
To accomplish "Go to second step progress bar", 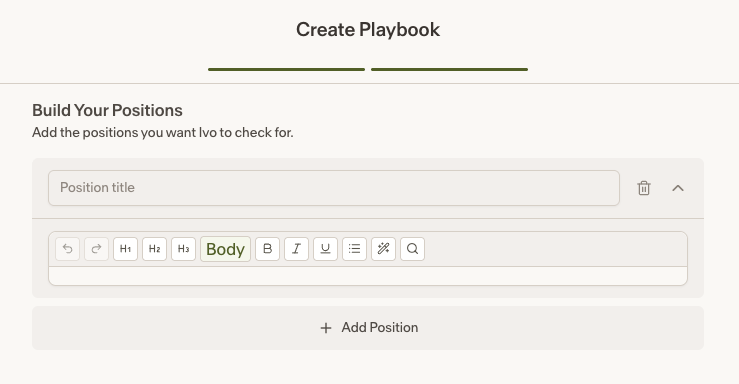I will [449, 69].
